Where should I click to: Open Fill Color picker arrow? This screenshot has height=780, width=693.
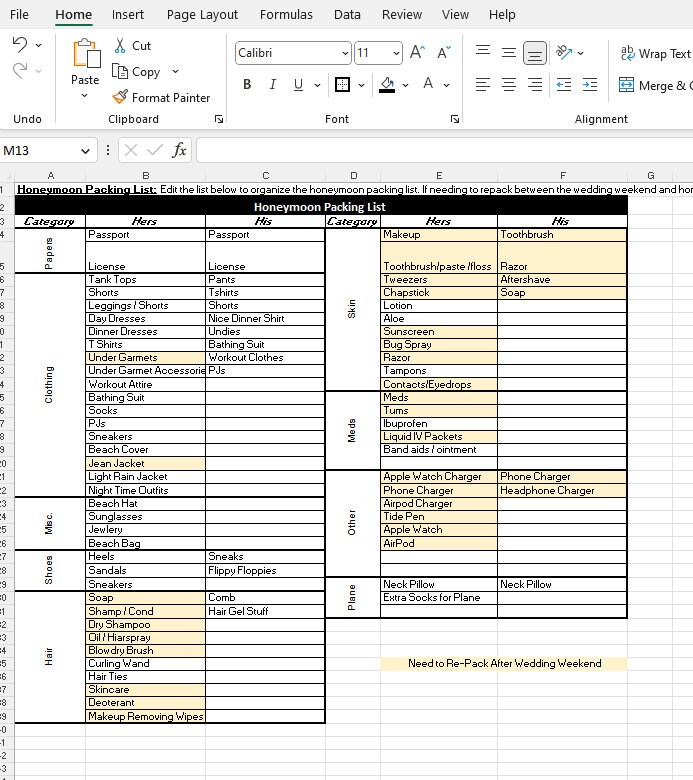405,85
